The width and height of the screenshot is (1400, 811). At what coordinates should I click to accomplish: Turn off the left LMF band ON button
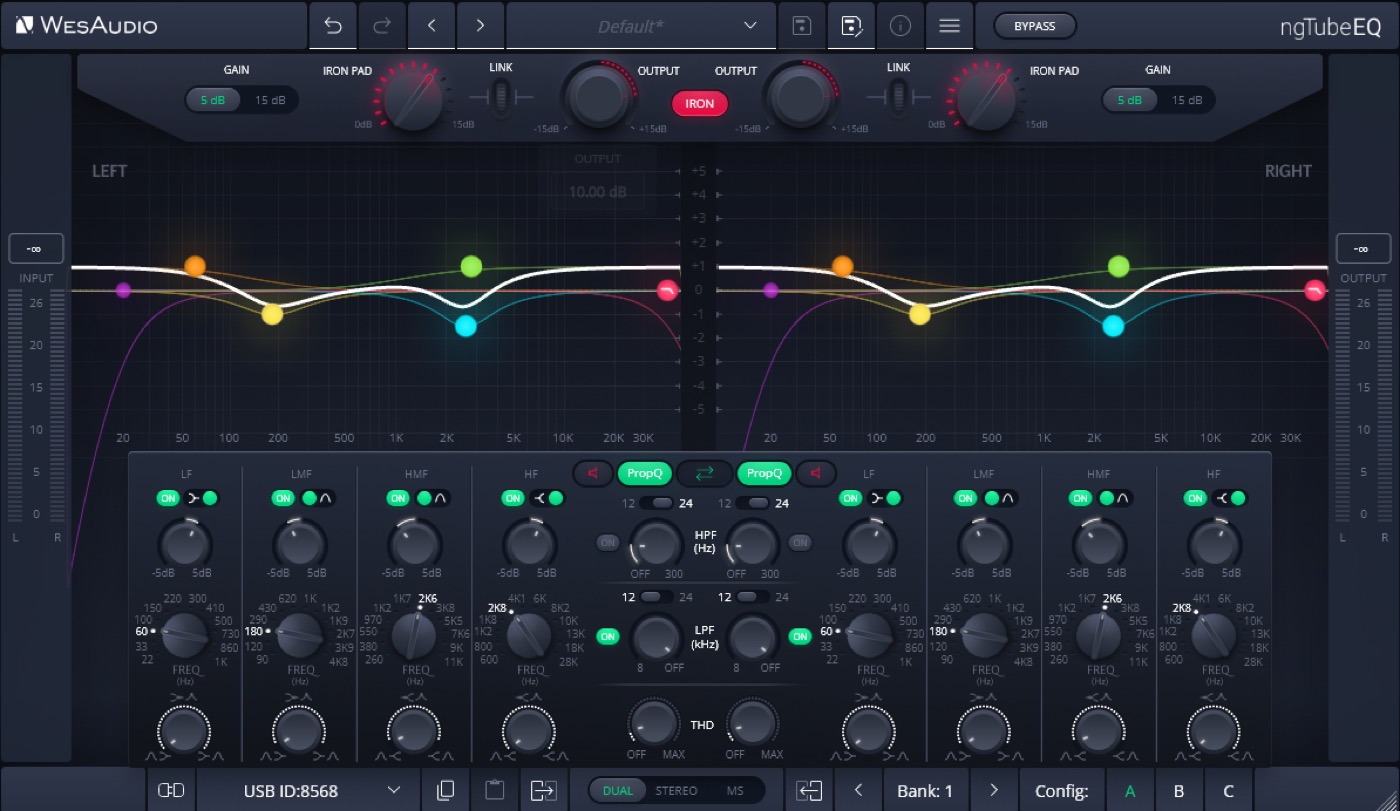(284, 498)
